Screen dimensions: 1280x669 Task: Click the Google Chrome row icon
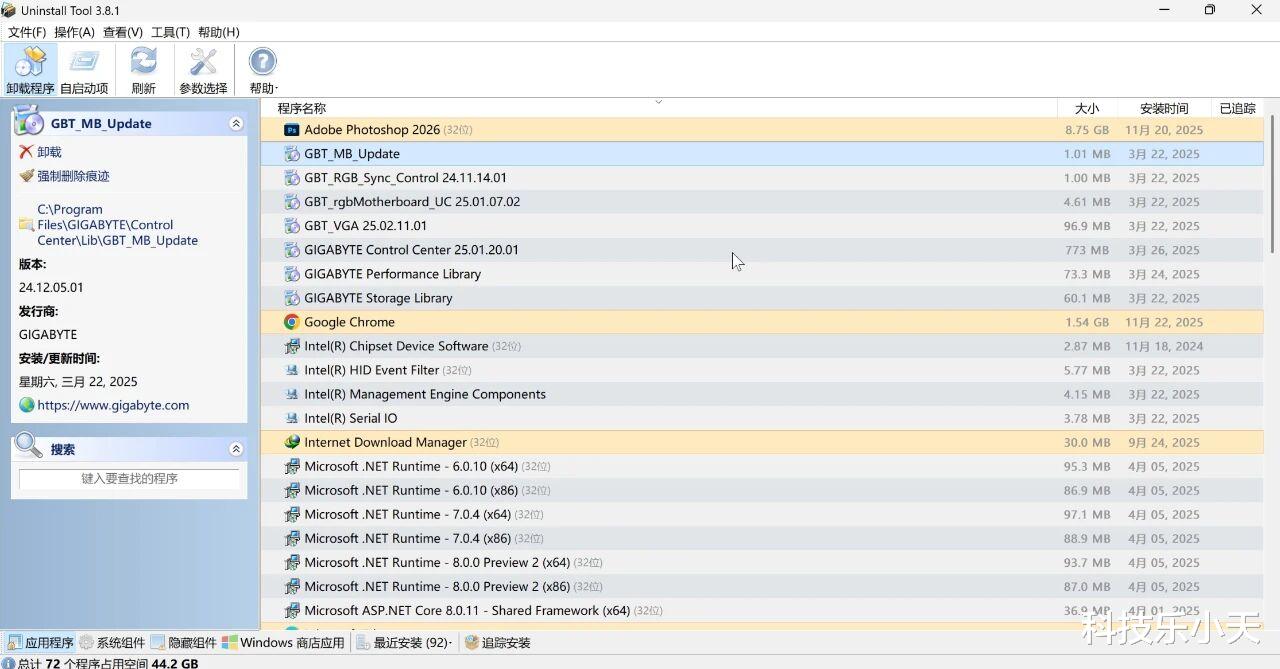point(292,322)
